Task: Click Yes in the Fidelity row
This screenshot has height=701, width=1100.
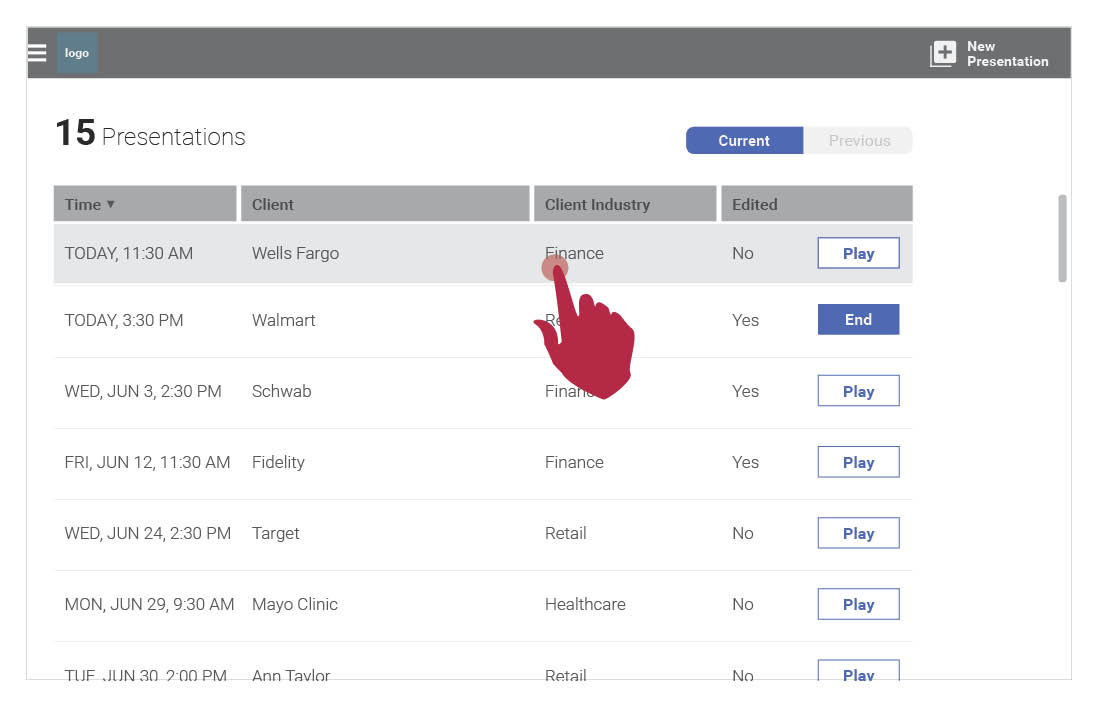Action: tap(745, 462)
